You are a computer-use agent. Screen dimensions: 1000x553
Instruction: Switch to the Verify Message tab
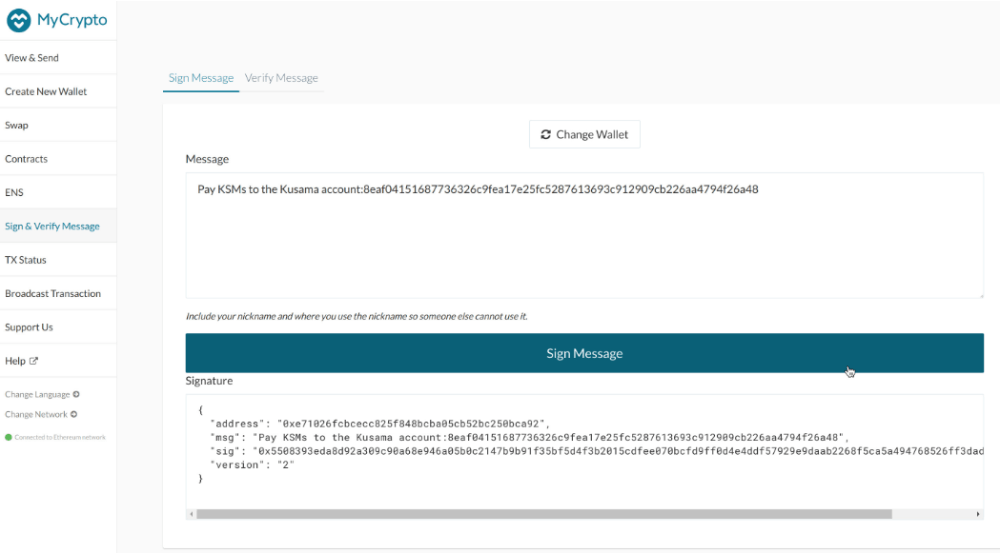click(x=281, y=78)
